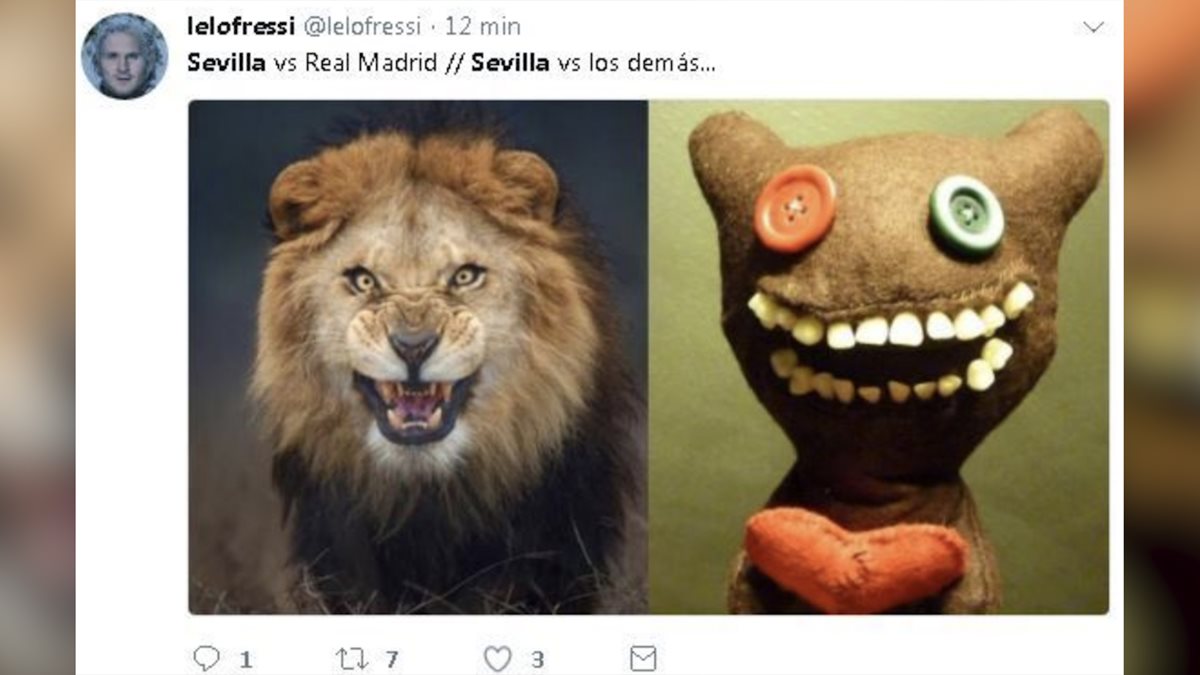
Task: Click the reply count number 1
Action: pos(246,660)
